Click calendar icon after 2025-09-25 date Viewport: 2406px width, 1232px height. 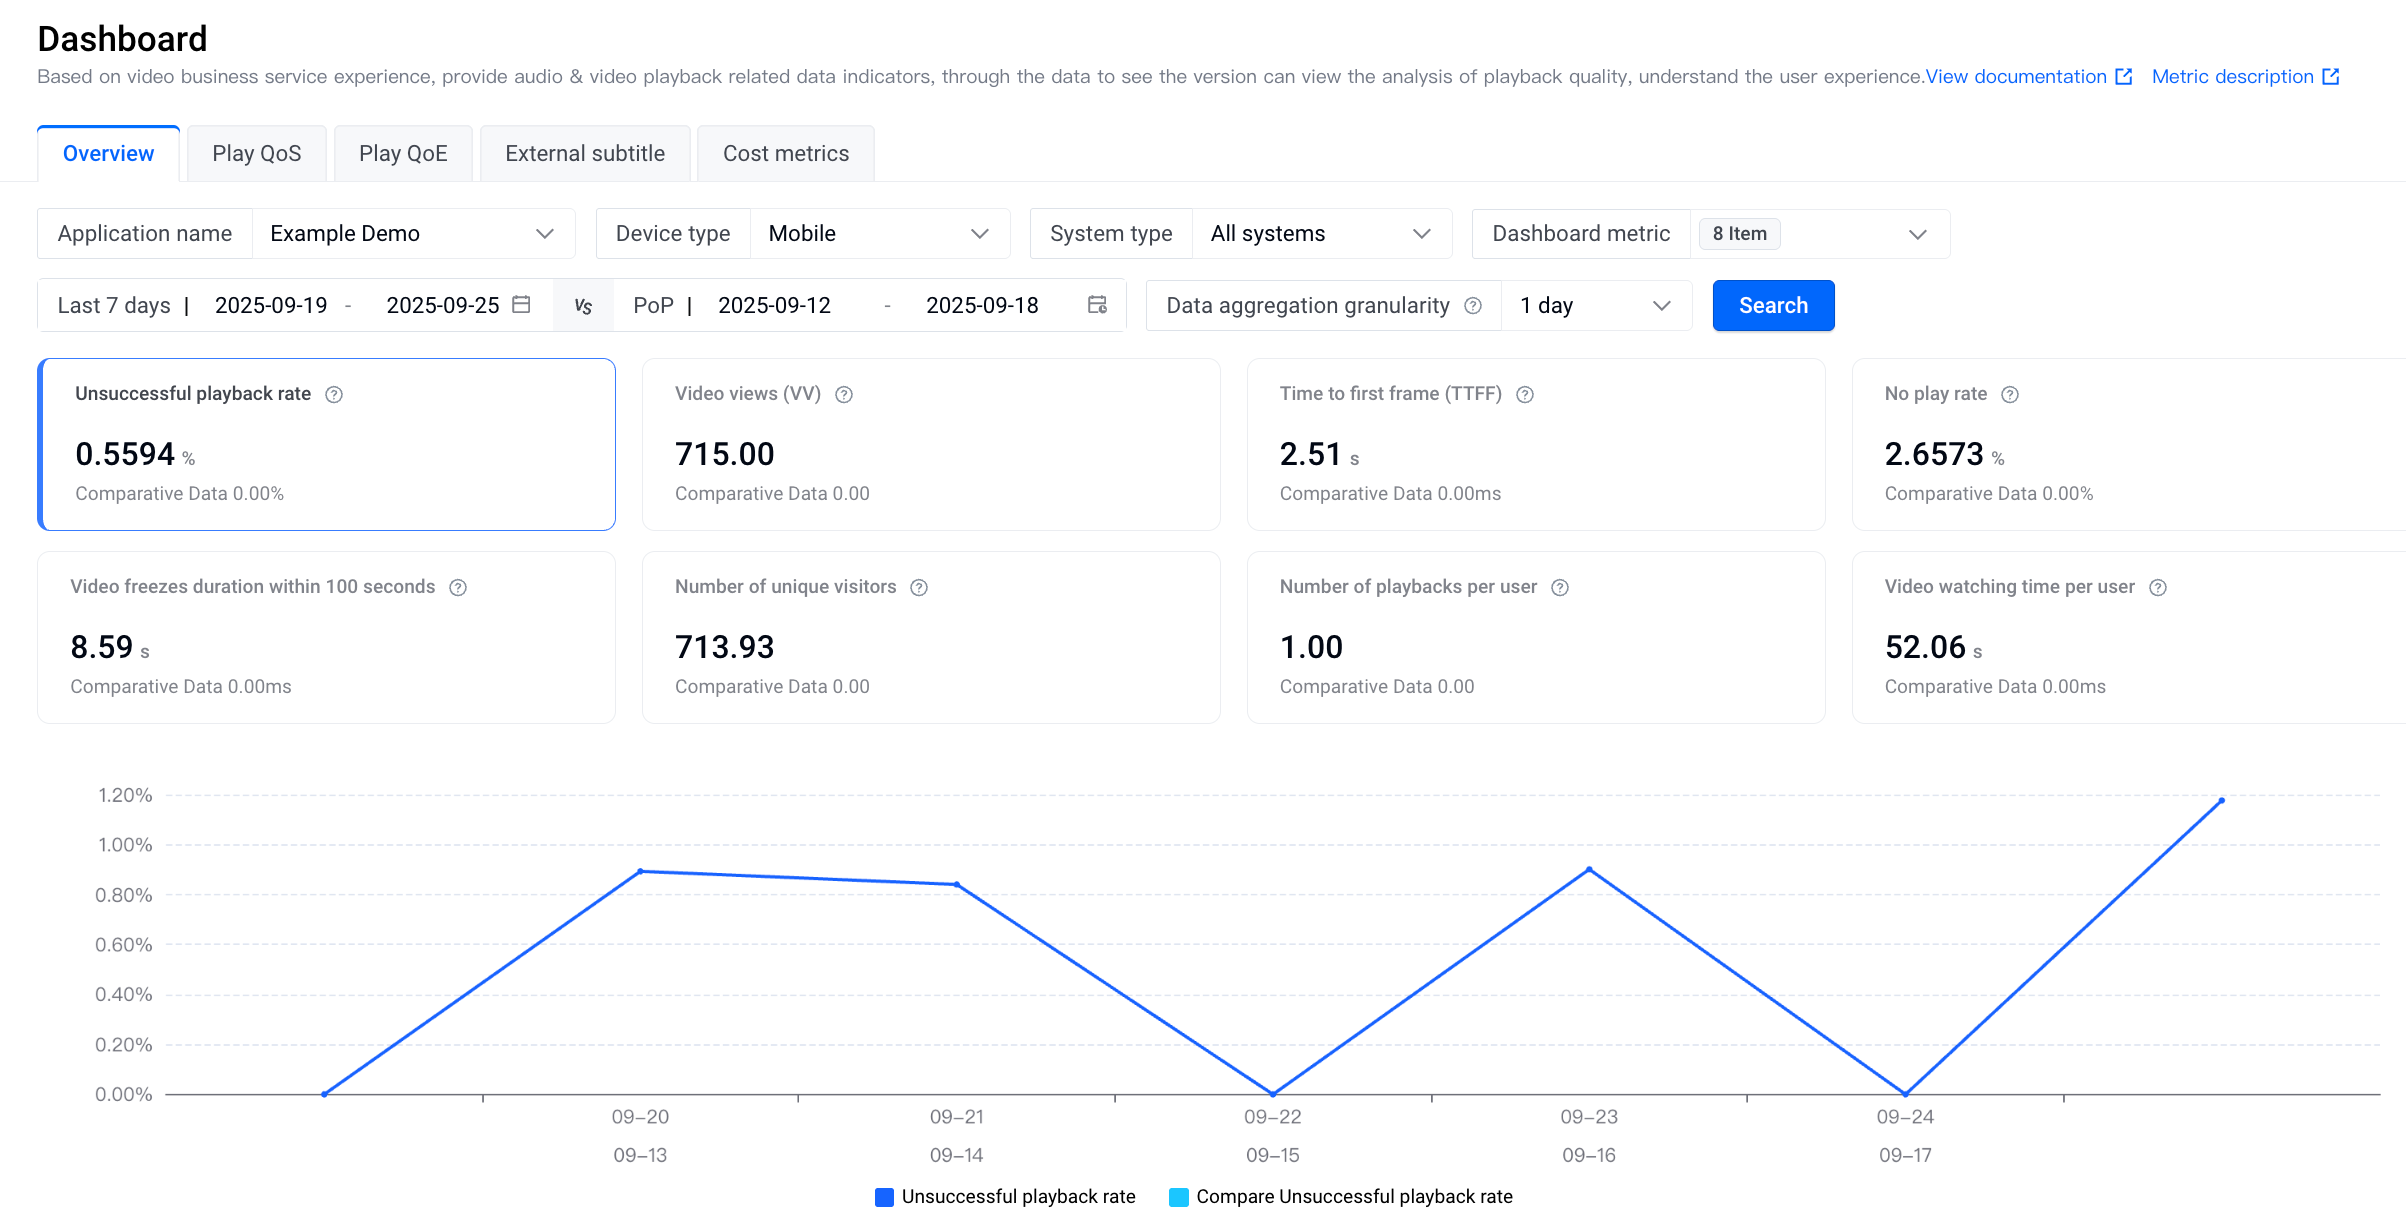click(x=521, y=305)
